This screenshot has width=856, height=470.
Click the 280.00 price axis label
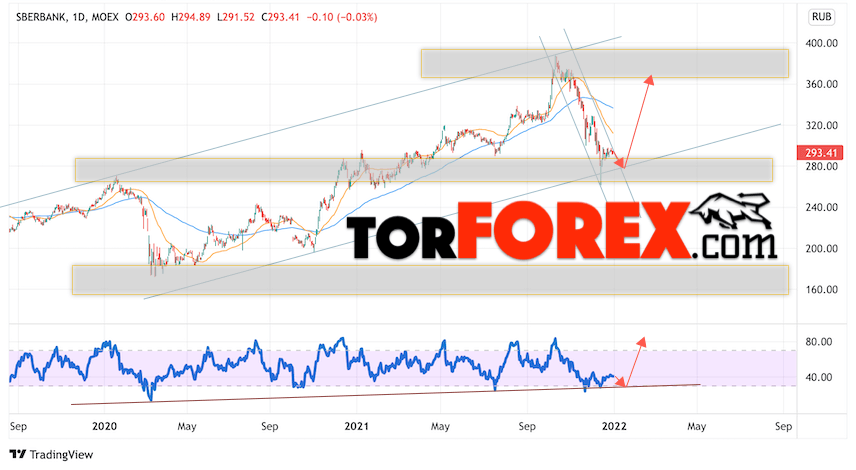[822, 166]
